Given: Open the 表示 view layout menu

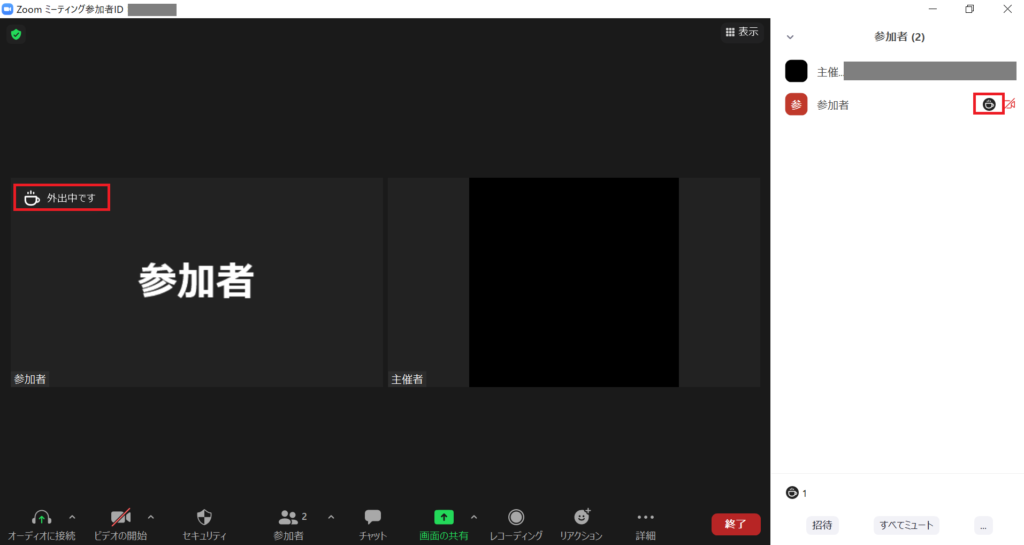Looking at the screenshot, I should click(x=741, y=32).
